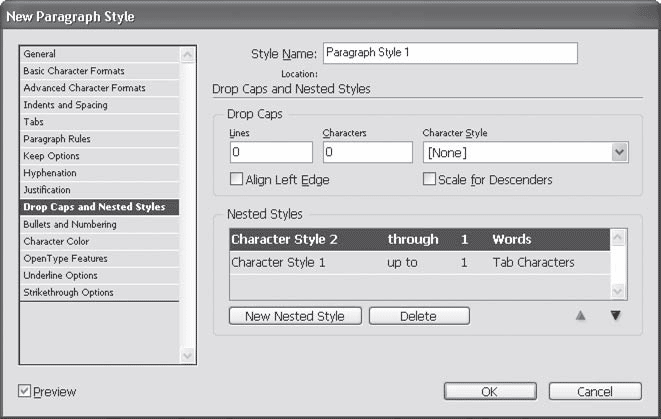Toggle Scale for Descenders checkbox
The image size is (661, 419).
(429, 180)
